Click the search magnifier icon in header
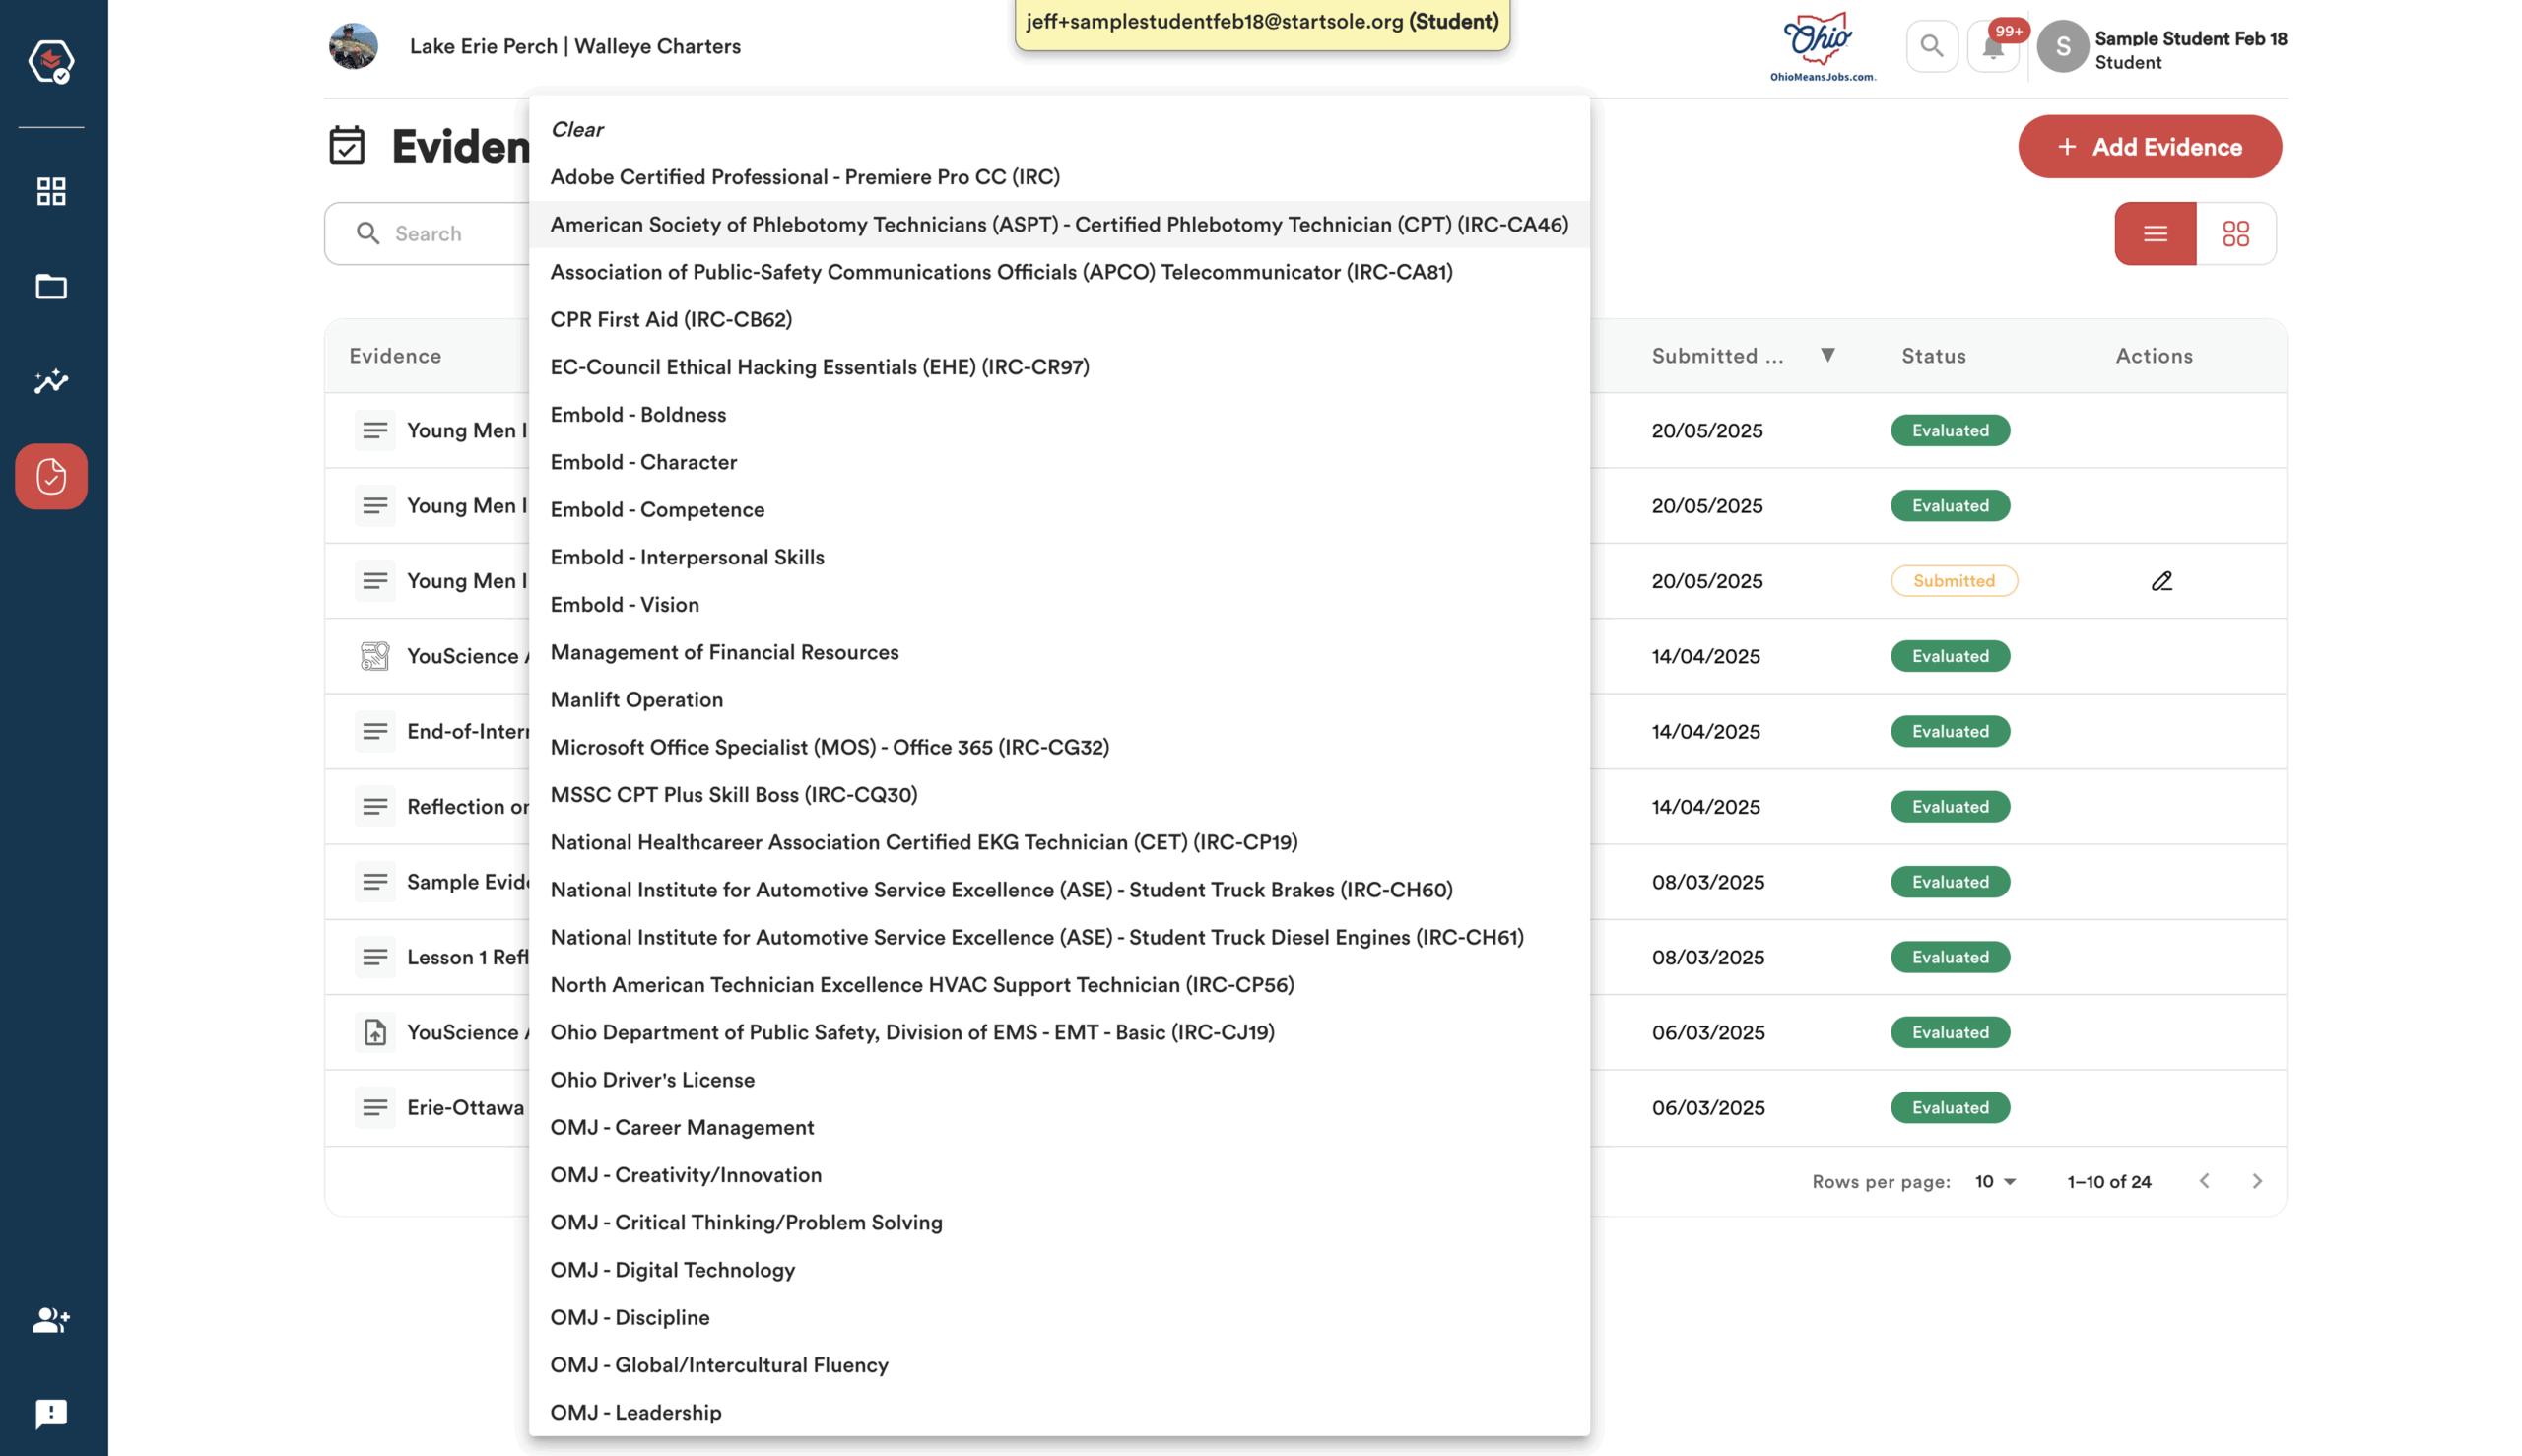Viewport: 2522px width, 1456px height. click(x=1931, y=46)
